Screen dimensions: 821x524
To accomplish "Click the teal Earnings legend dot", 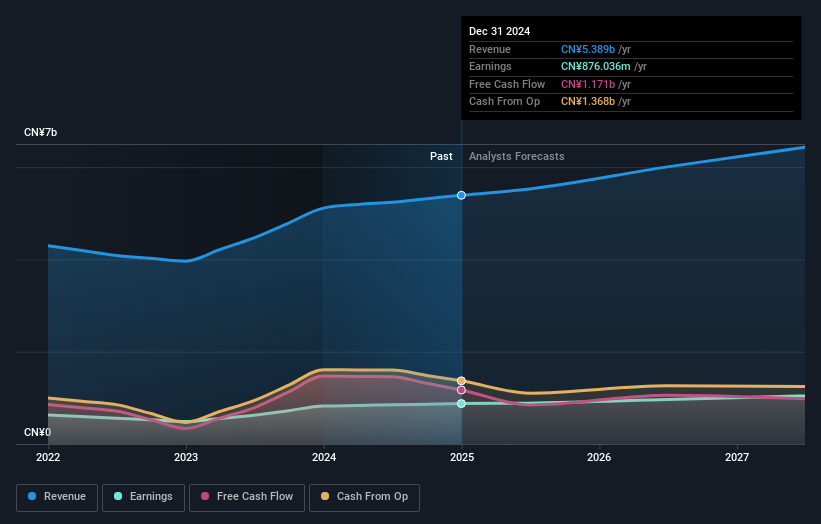I will pos(118,496).
